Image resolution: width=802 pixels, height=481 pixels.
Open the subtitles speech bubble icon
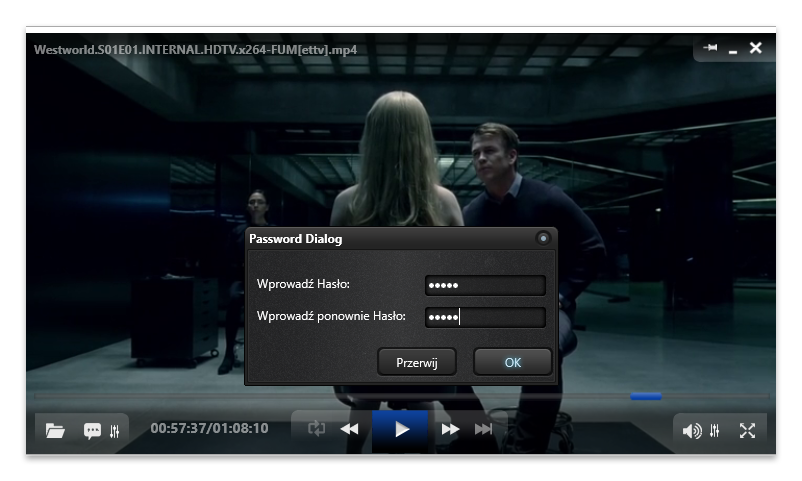(x=93, y=431)
